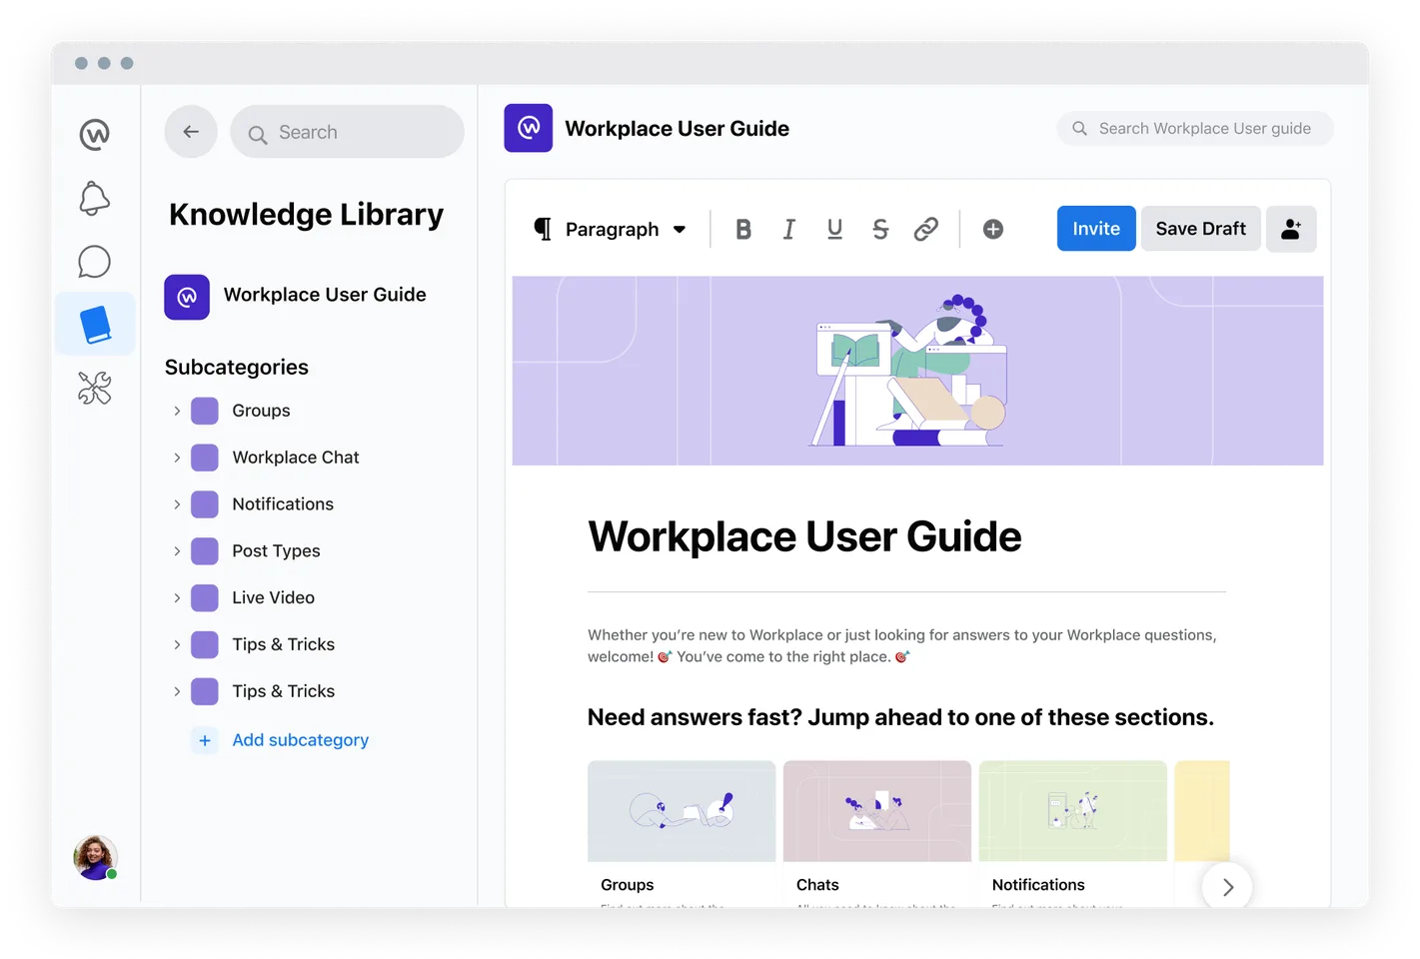The width and height of the screenshot is (1420, 959).
Task: Click the Workplace User Guide header logo
Action: (x=528, y=128)
